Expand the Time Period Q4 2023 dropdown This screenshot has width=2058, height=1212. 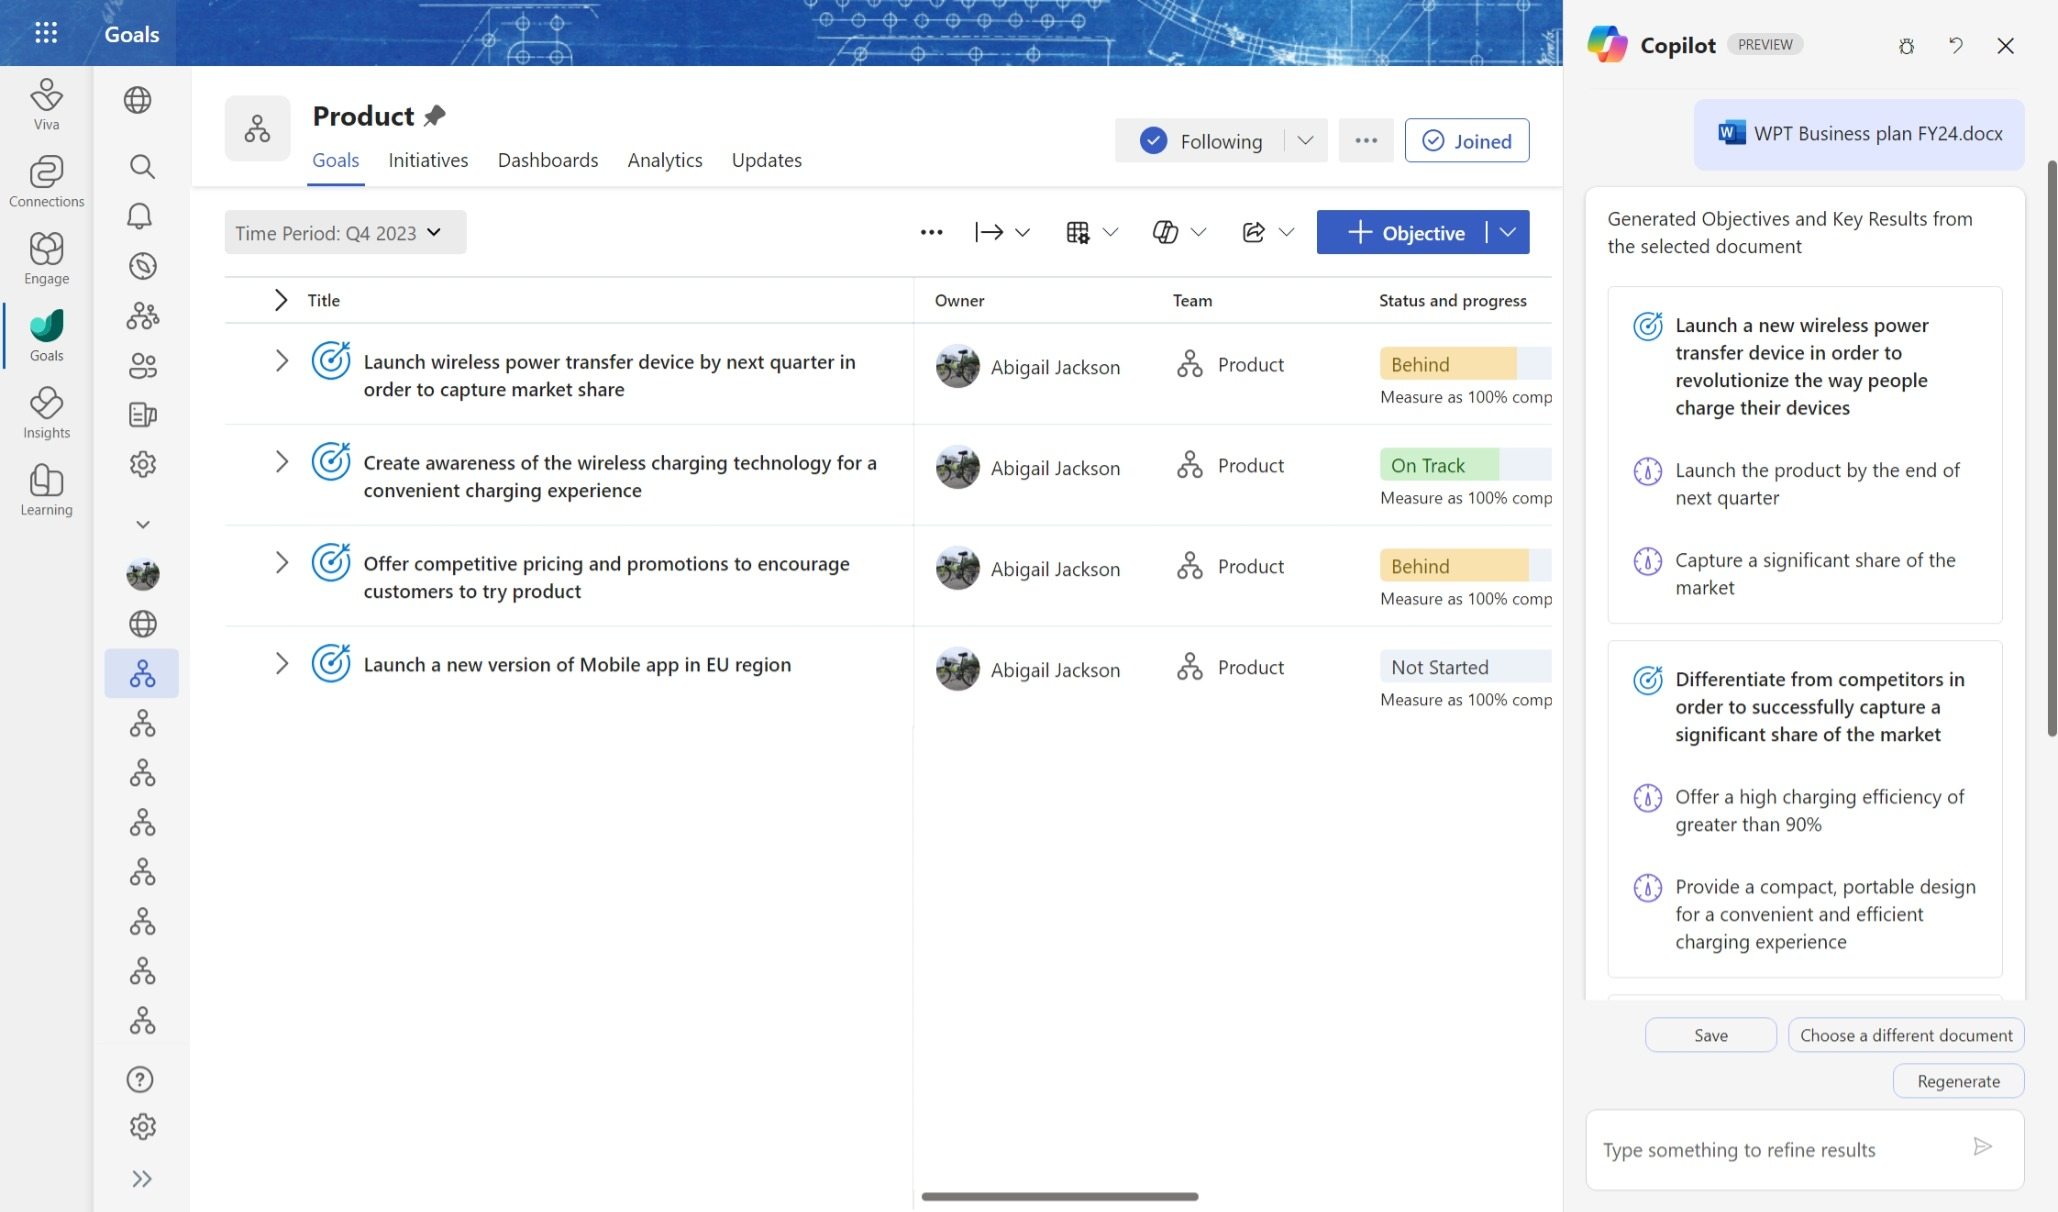(436, 231)
